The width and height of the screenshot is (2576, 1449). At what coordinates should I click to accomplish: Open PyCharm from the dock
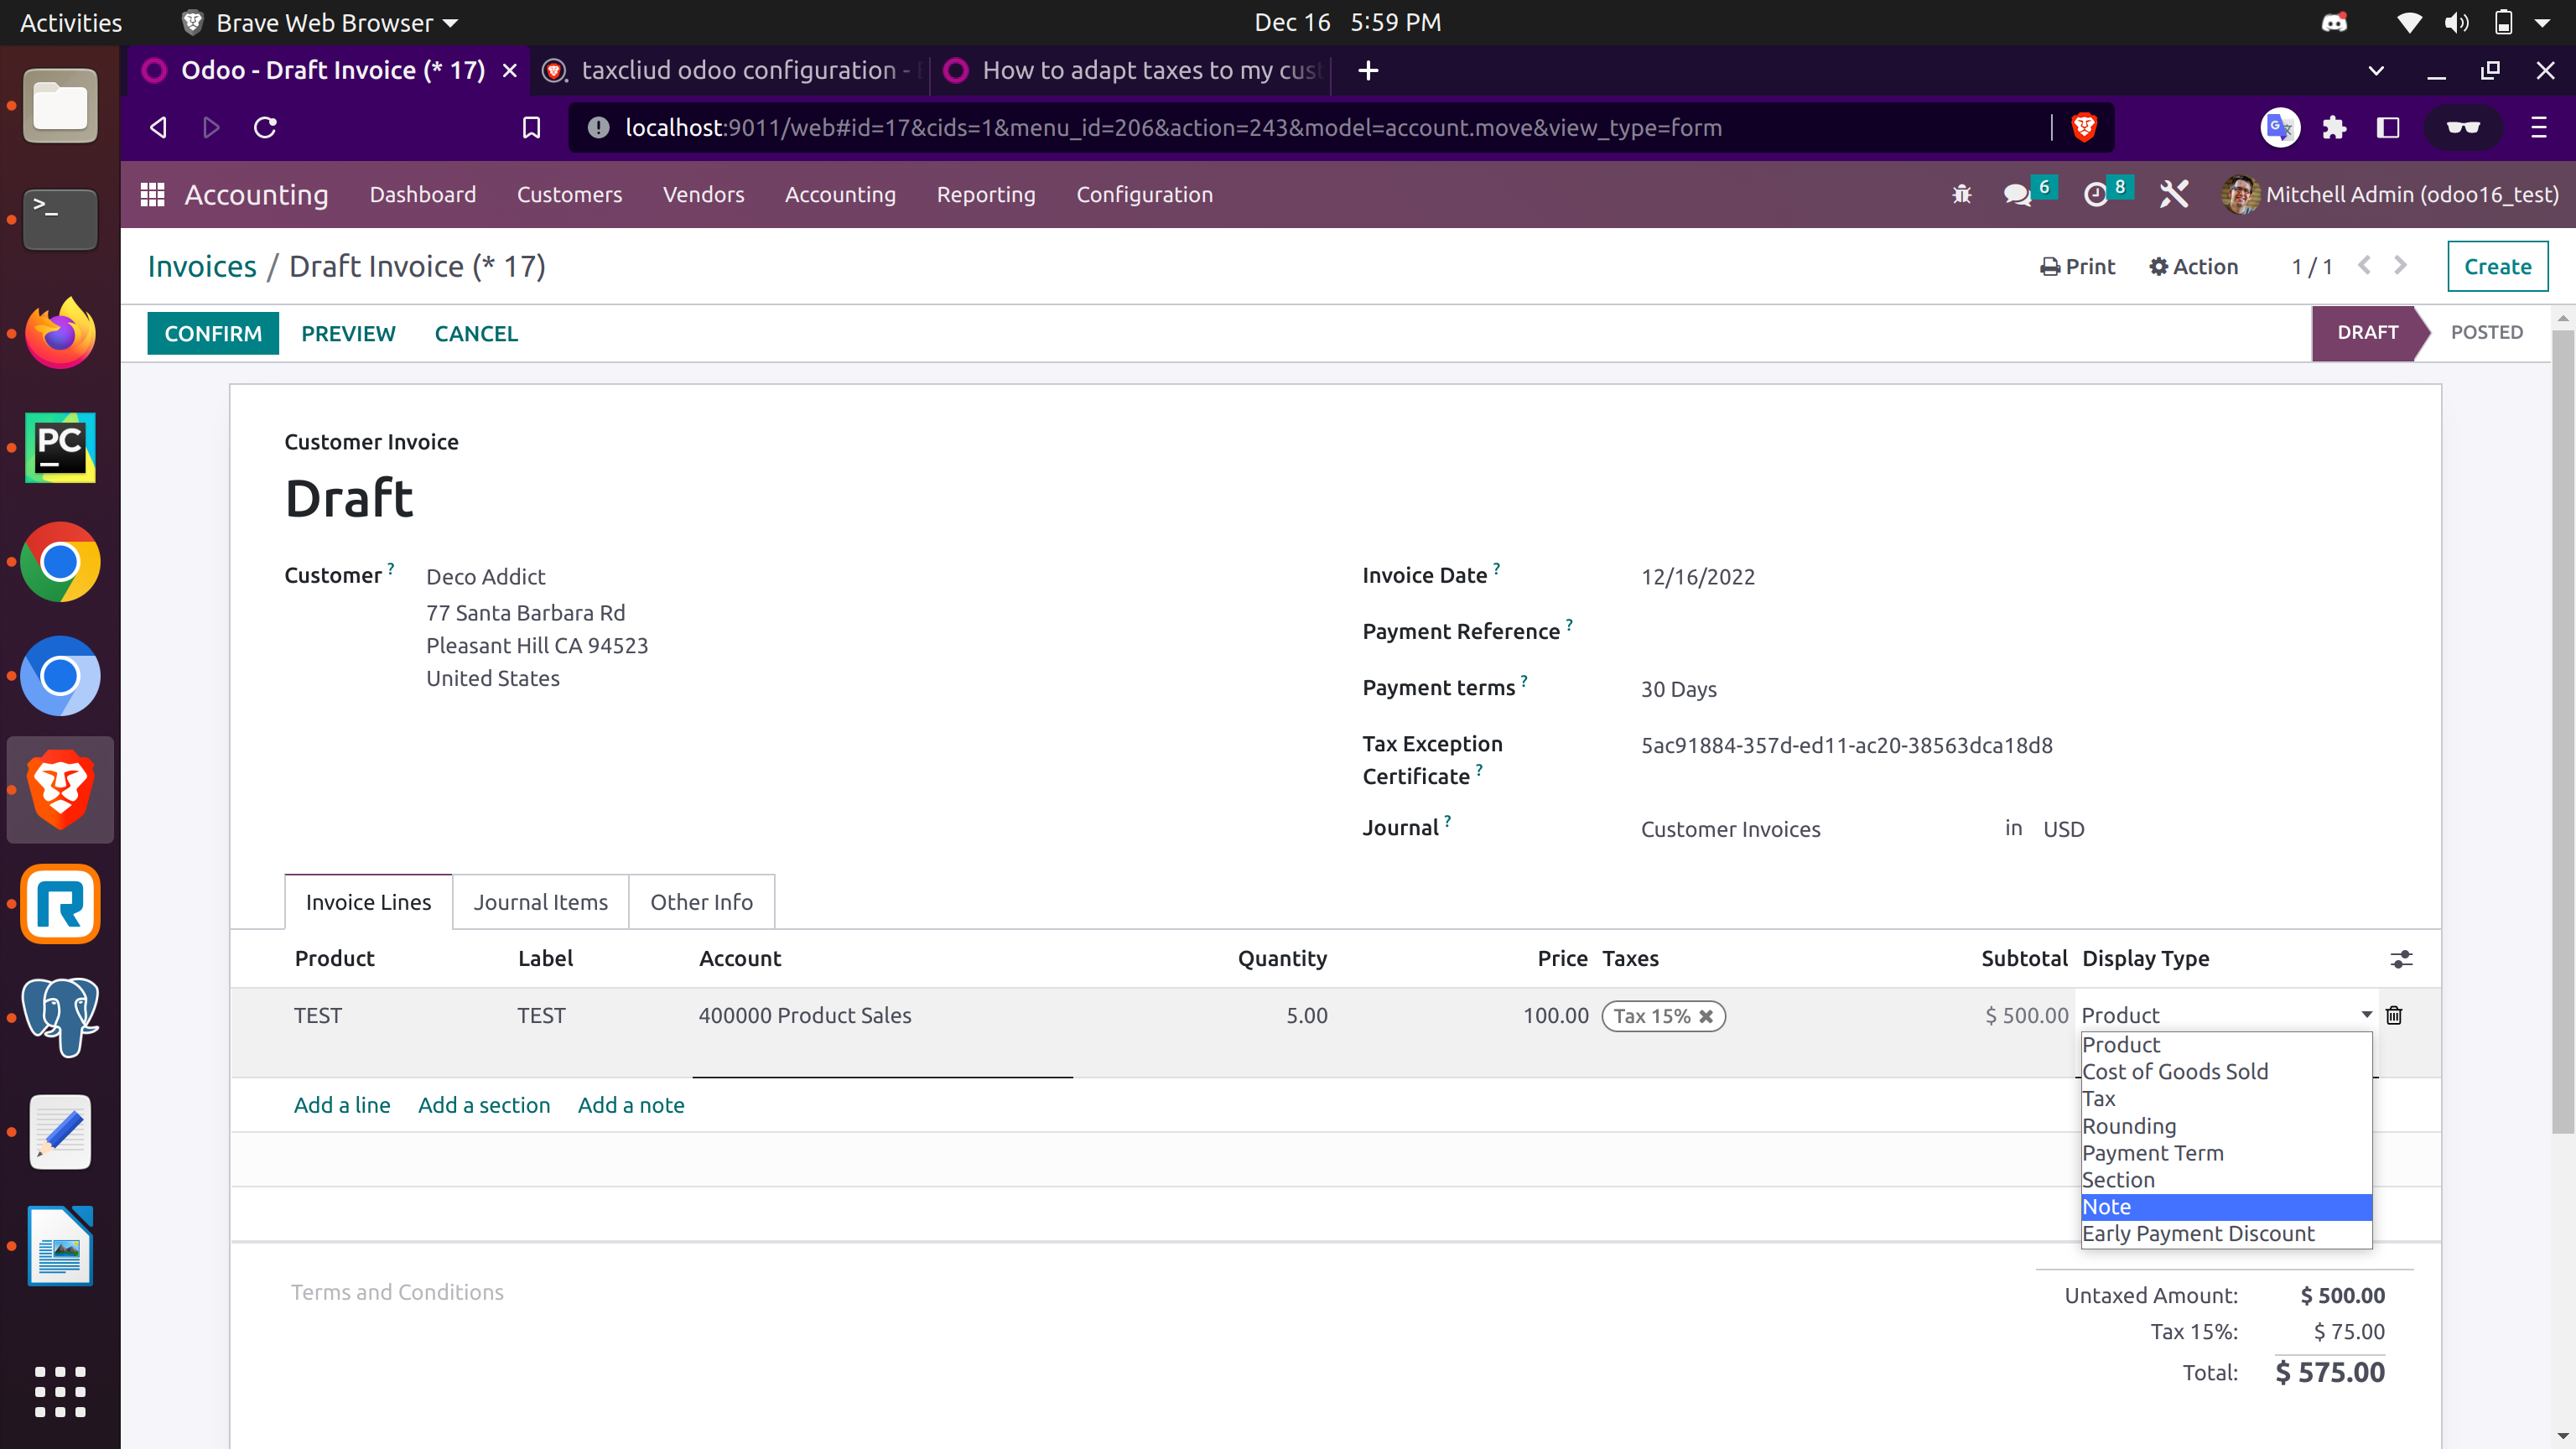click(x=60, y=447)
